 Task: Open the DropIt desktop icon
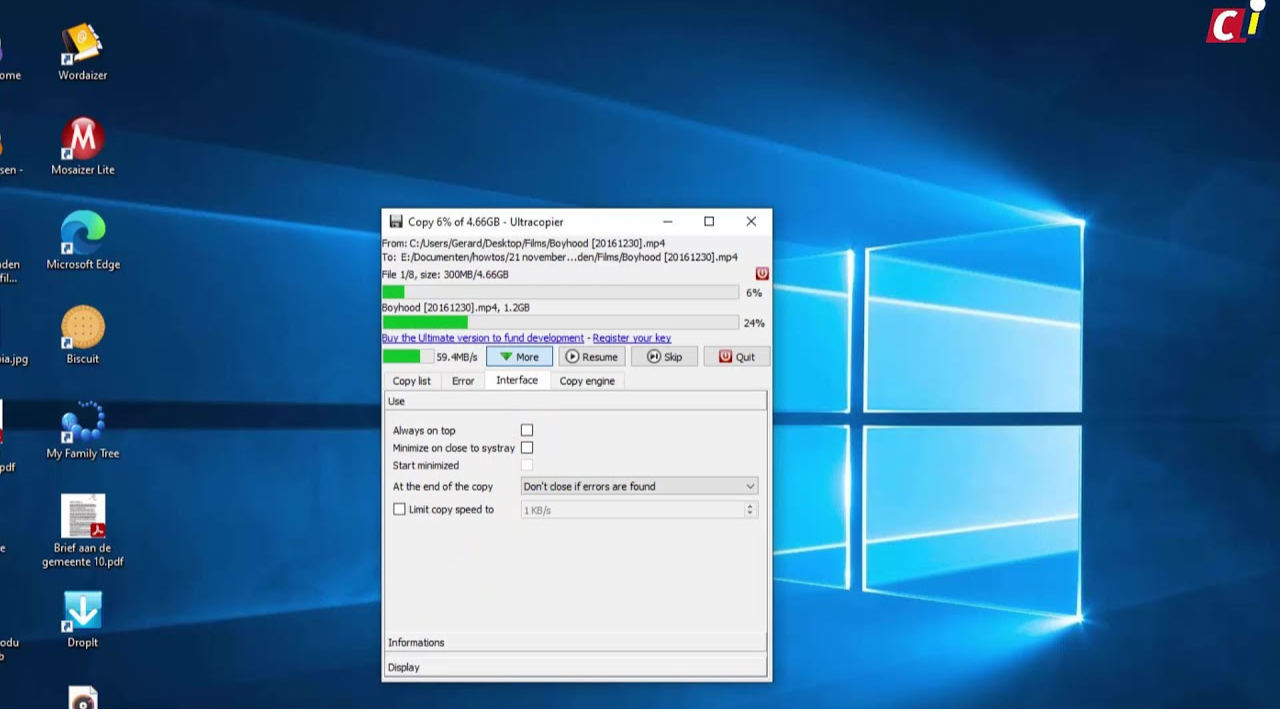(82, 612)
